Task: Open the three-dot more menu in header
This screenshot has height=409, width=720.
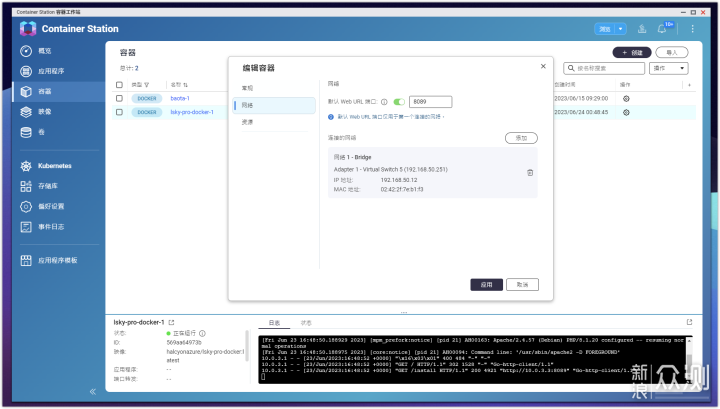Action: click(x=692, y=29)
